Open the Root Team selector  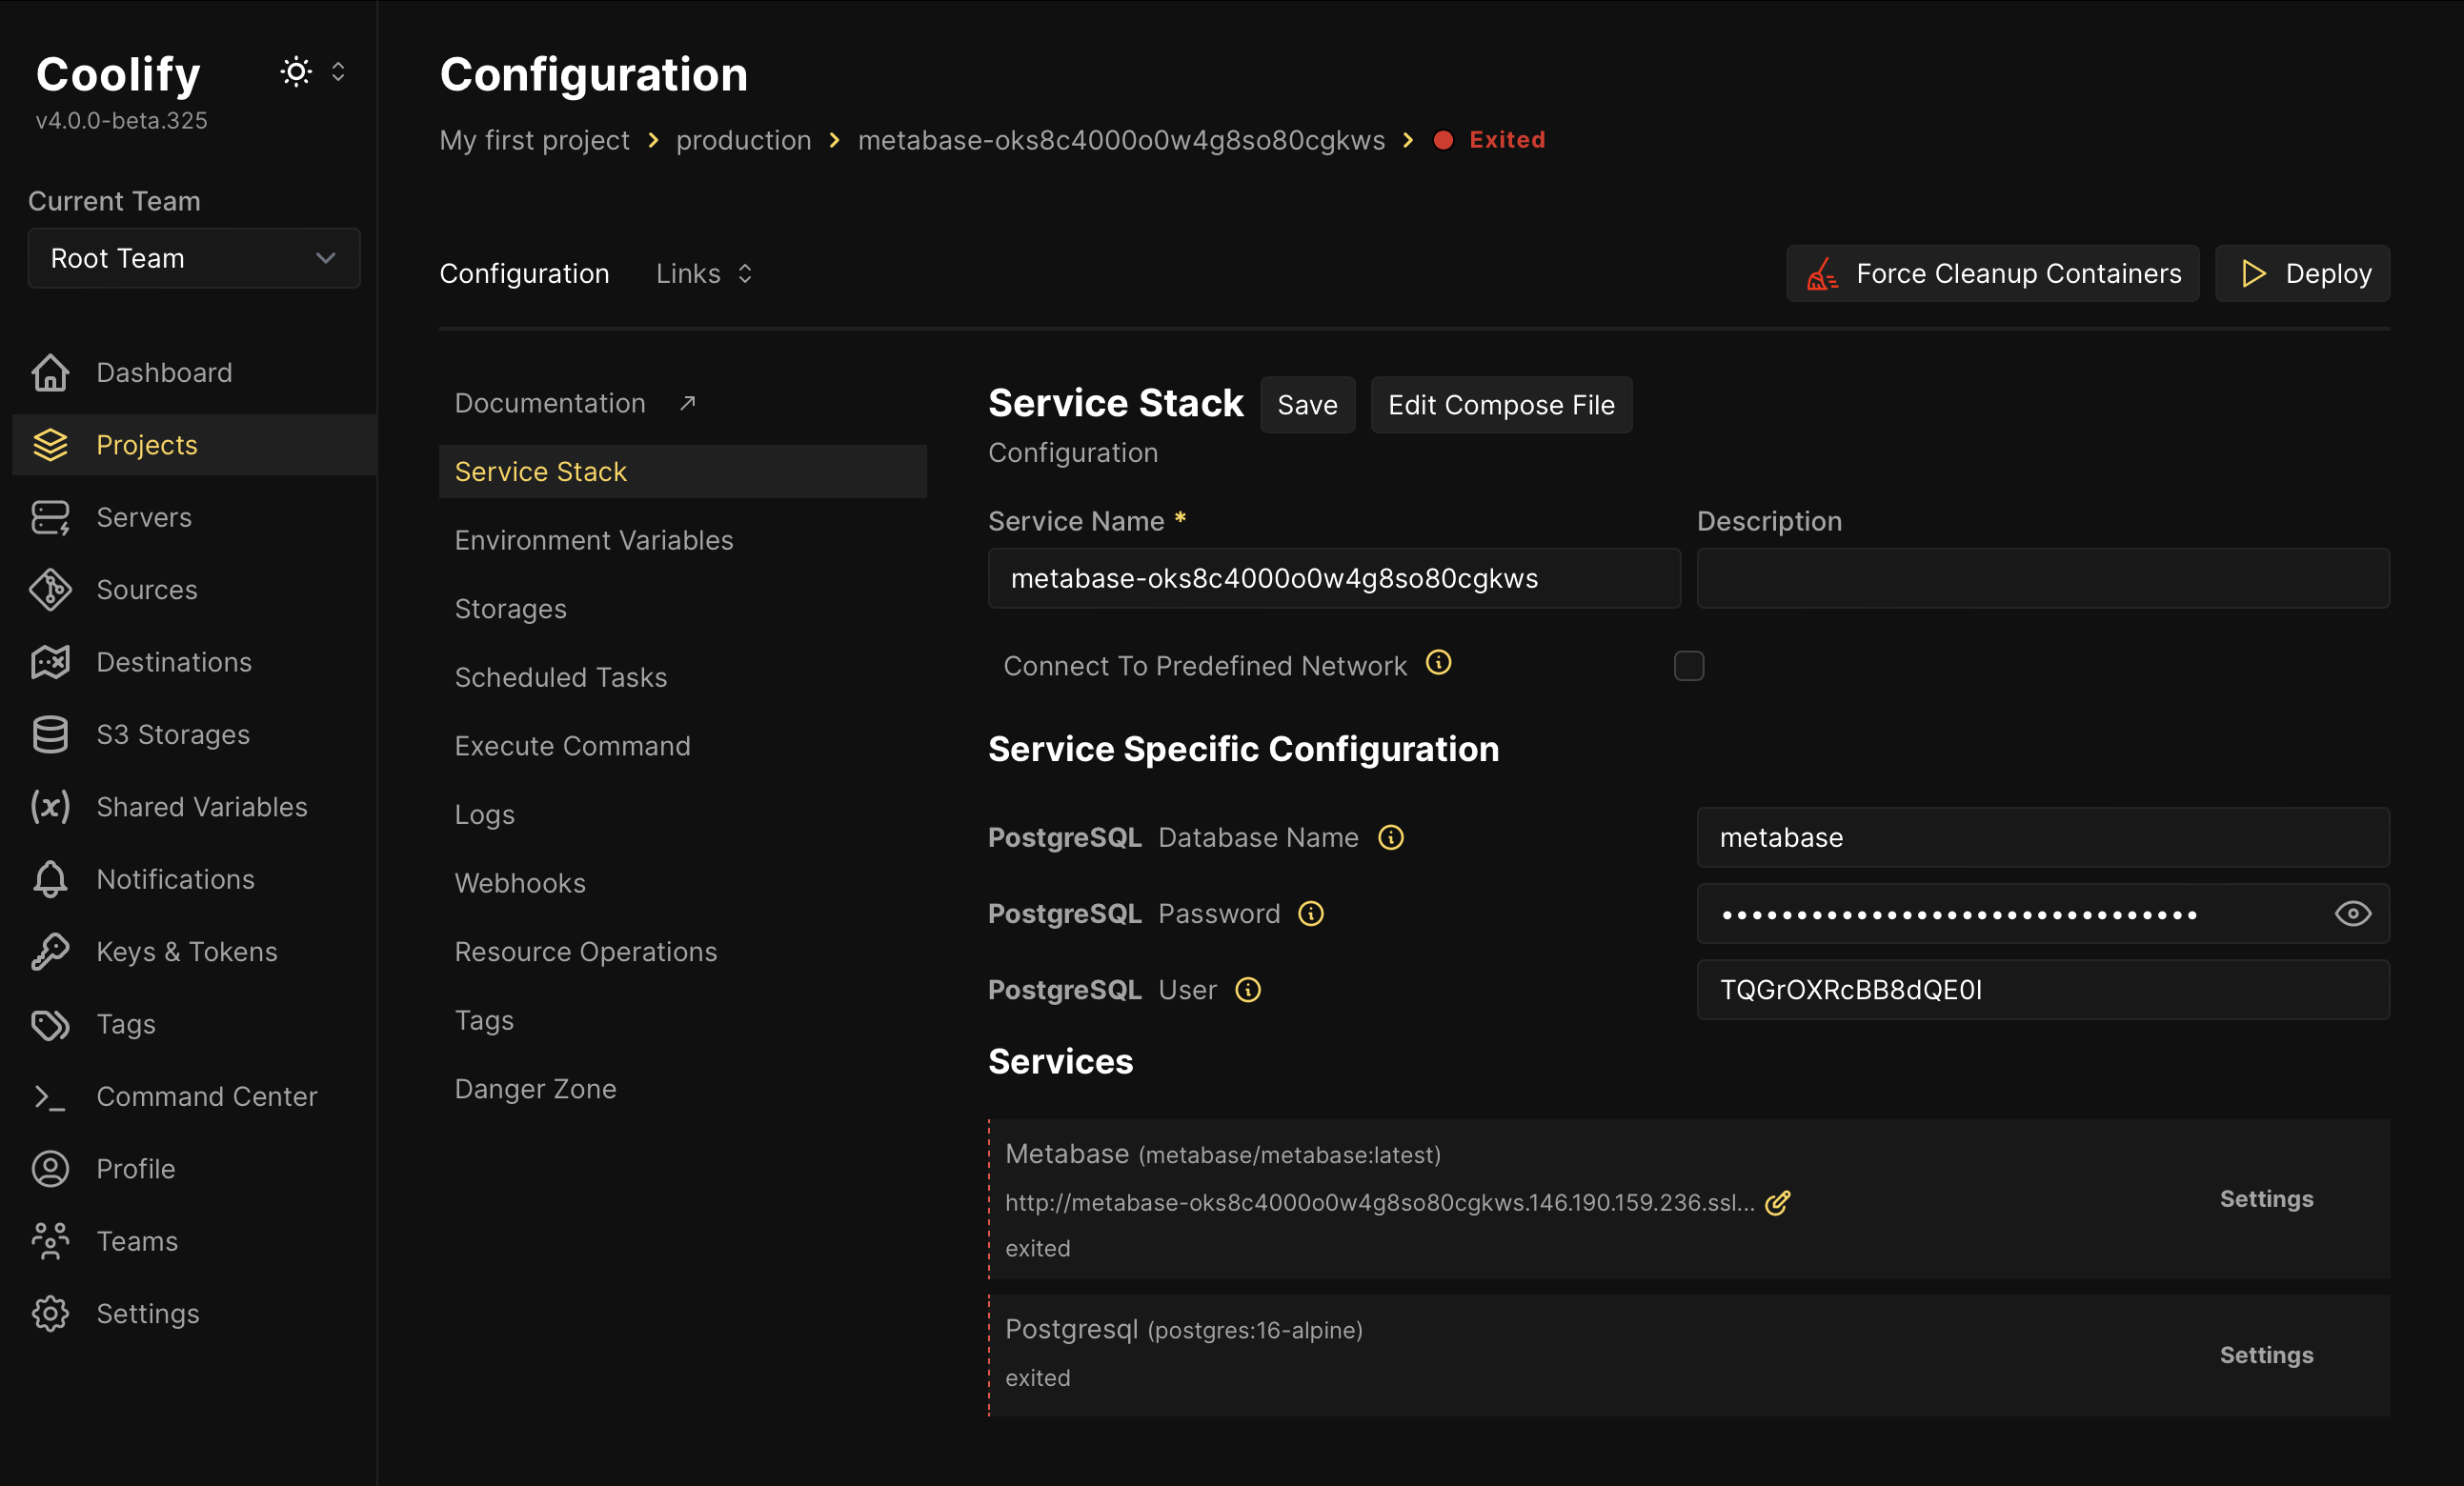tap(193, 258)
